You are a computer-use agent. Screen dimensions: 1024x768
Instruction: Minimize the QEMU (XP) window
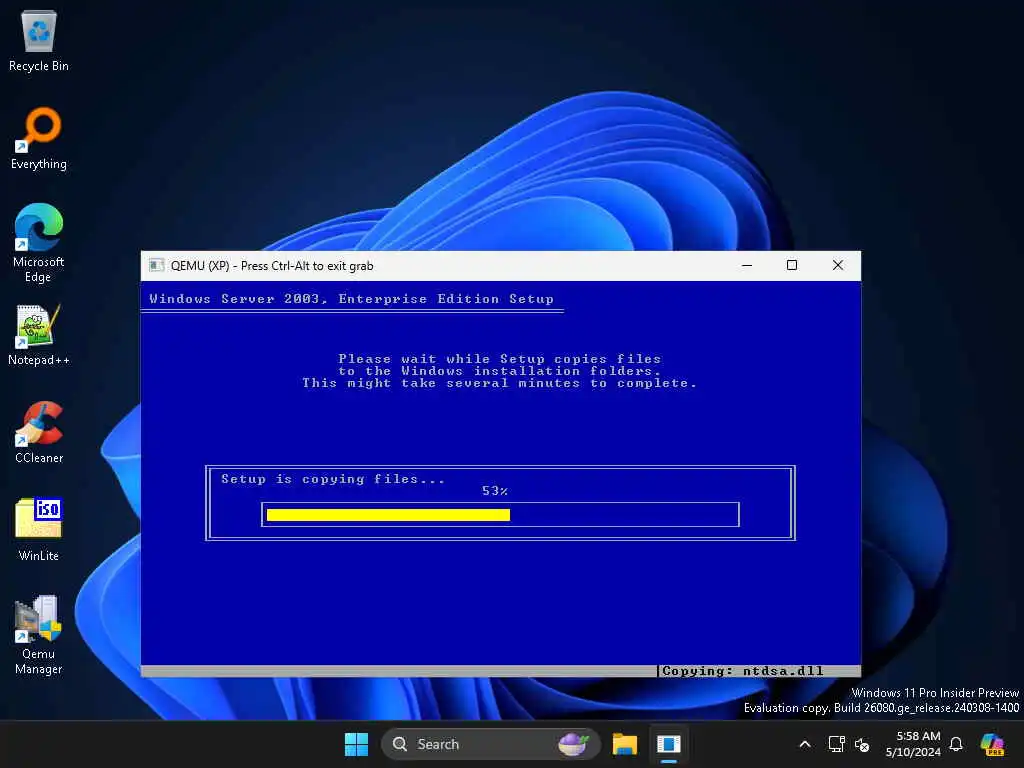[747, 265]
